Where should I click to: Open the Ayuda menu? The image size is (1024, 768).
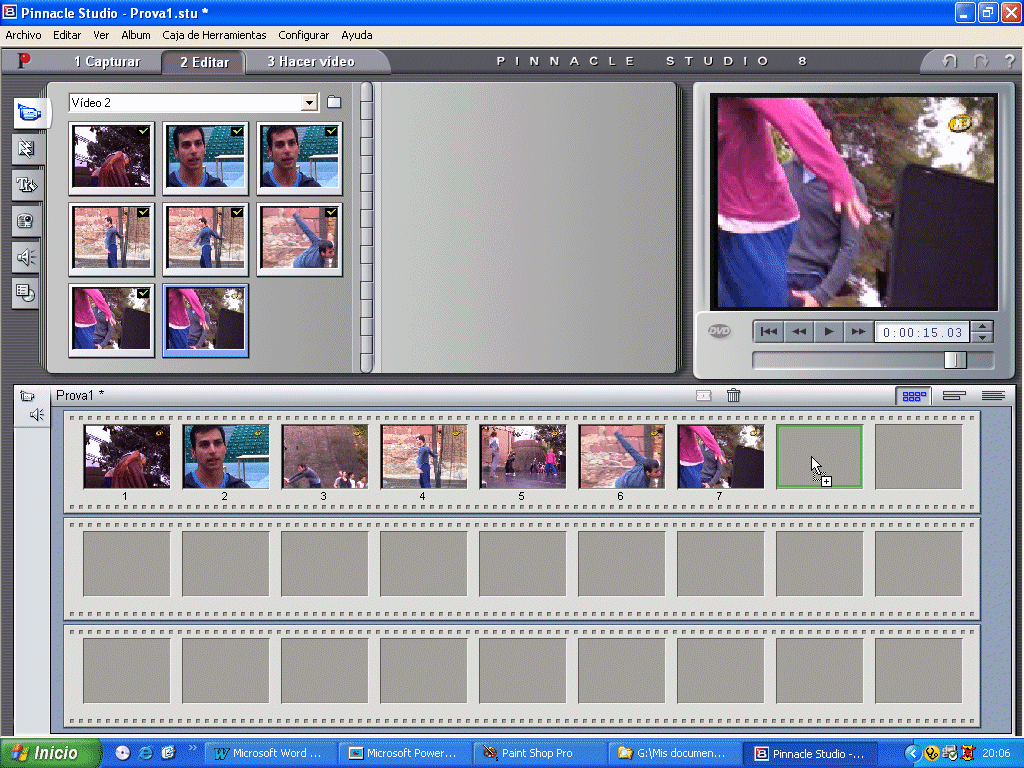pyautogui.click(x=357, y=35)
